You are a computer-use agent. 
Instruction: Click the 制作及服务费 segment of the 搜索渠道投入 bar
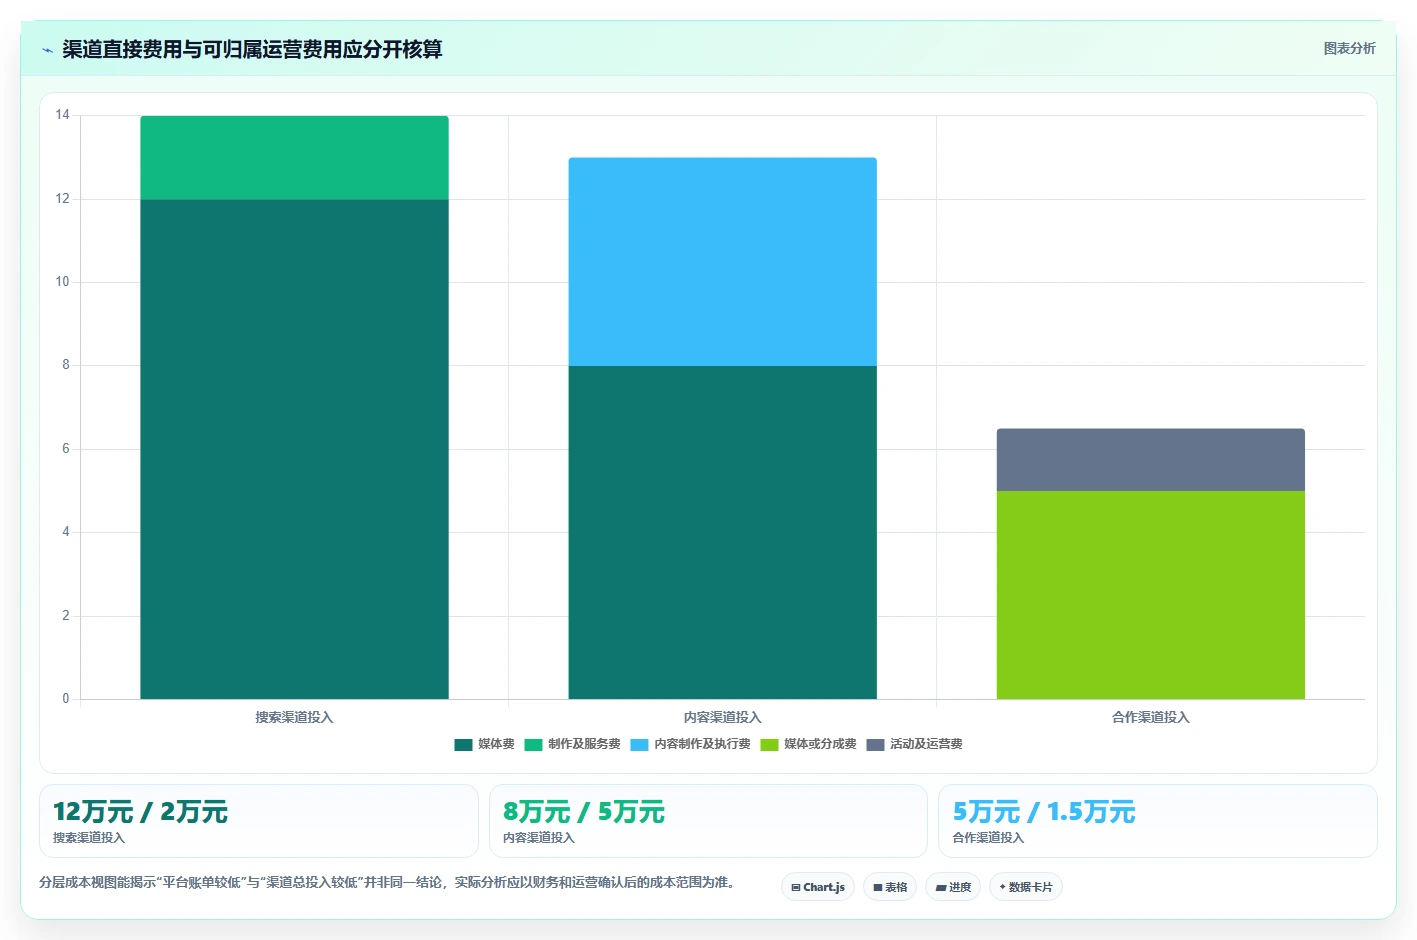coord(294,158)
